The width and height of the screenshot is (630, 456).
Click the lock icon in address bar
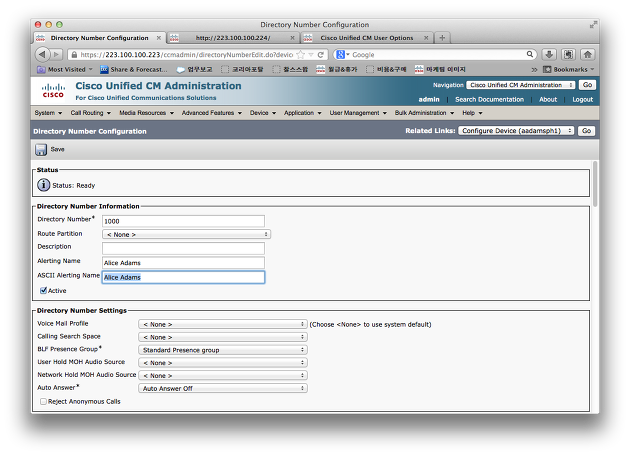click(x=74, y=55)
